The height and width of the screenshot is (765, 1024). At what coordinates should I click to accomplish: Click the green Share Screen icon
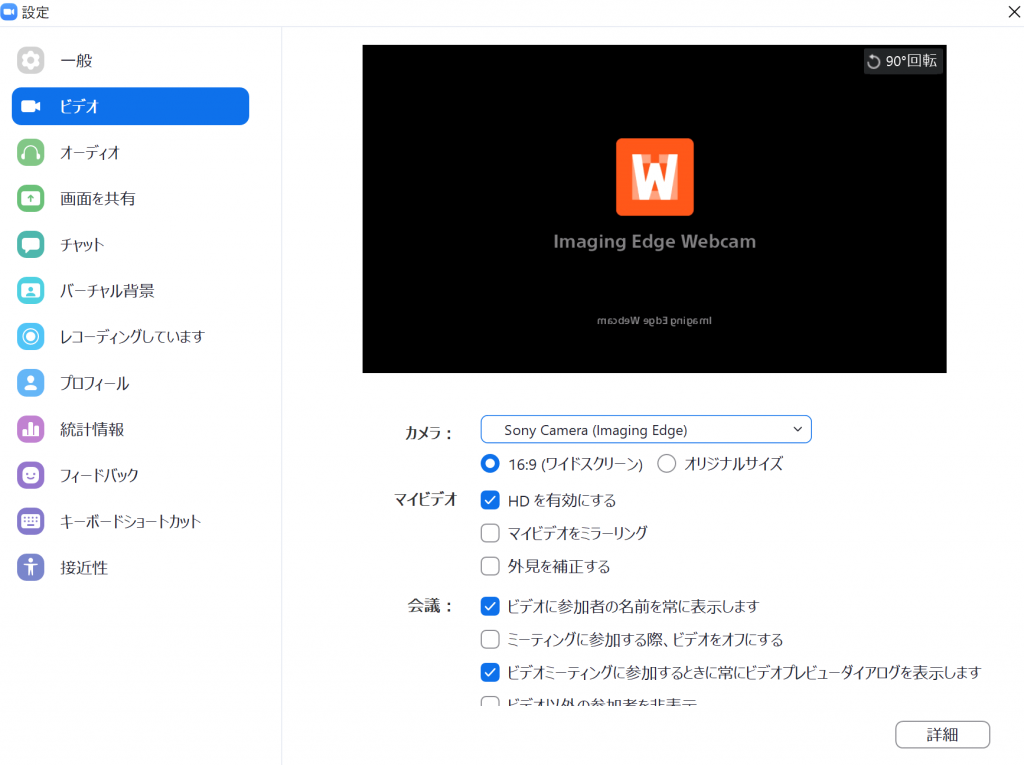click(x=31, y=199)
